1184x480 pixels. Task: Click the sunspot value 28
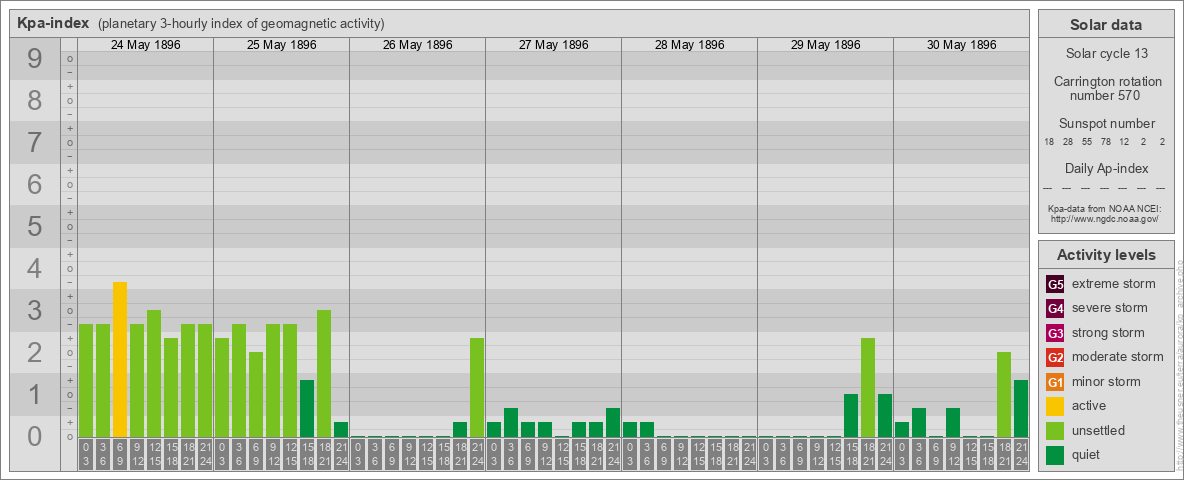click(1068, 142)
